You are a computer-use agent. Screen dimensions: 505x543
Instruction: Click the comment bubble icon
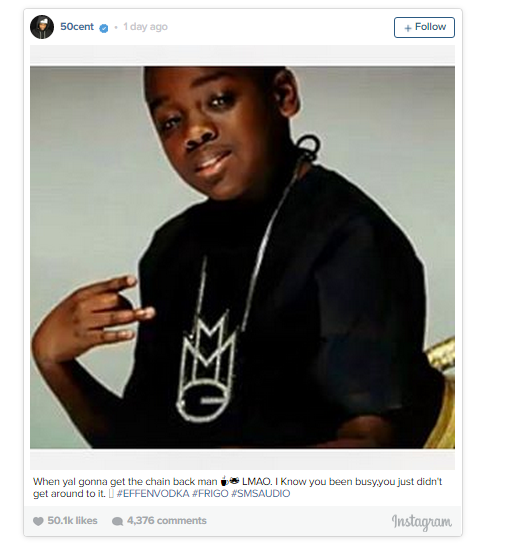tap(117, 522)
